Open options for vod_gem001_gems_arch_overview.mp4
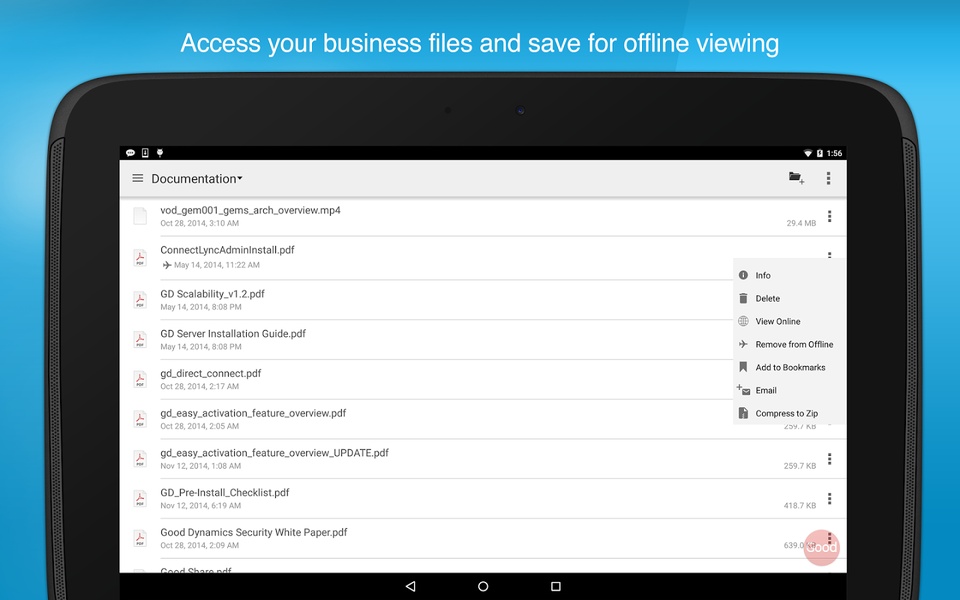The height and width of the screenshot is (600, 960). coord(830,216)
